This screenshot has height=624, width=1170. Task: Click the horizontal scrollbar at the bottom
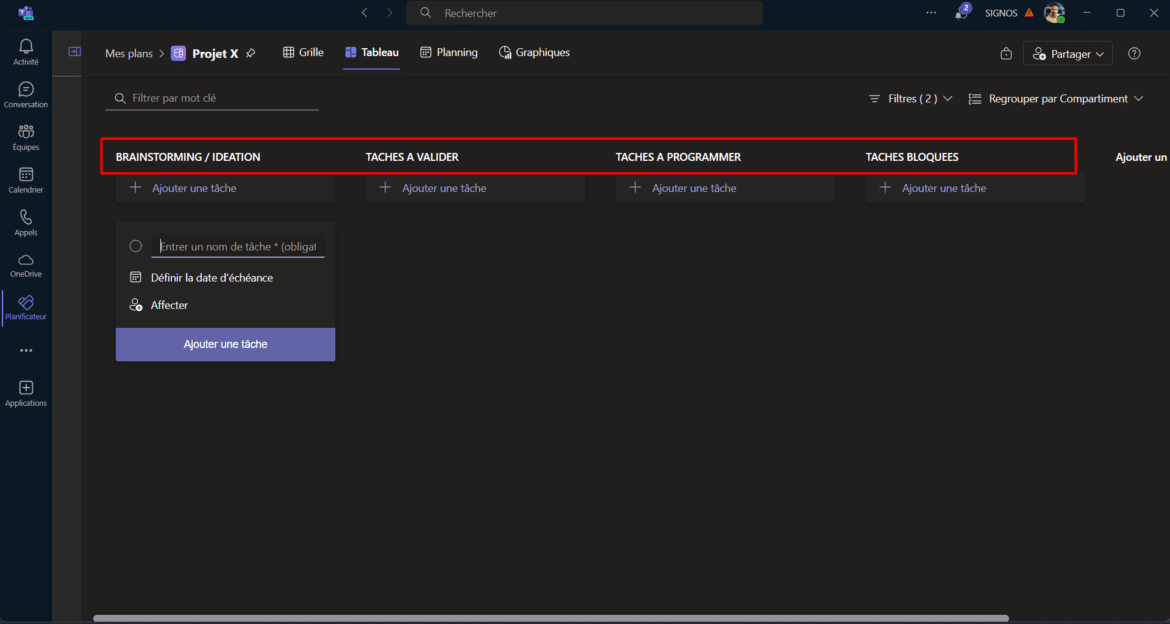(550, 618)
